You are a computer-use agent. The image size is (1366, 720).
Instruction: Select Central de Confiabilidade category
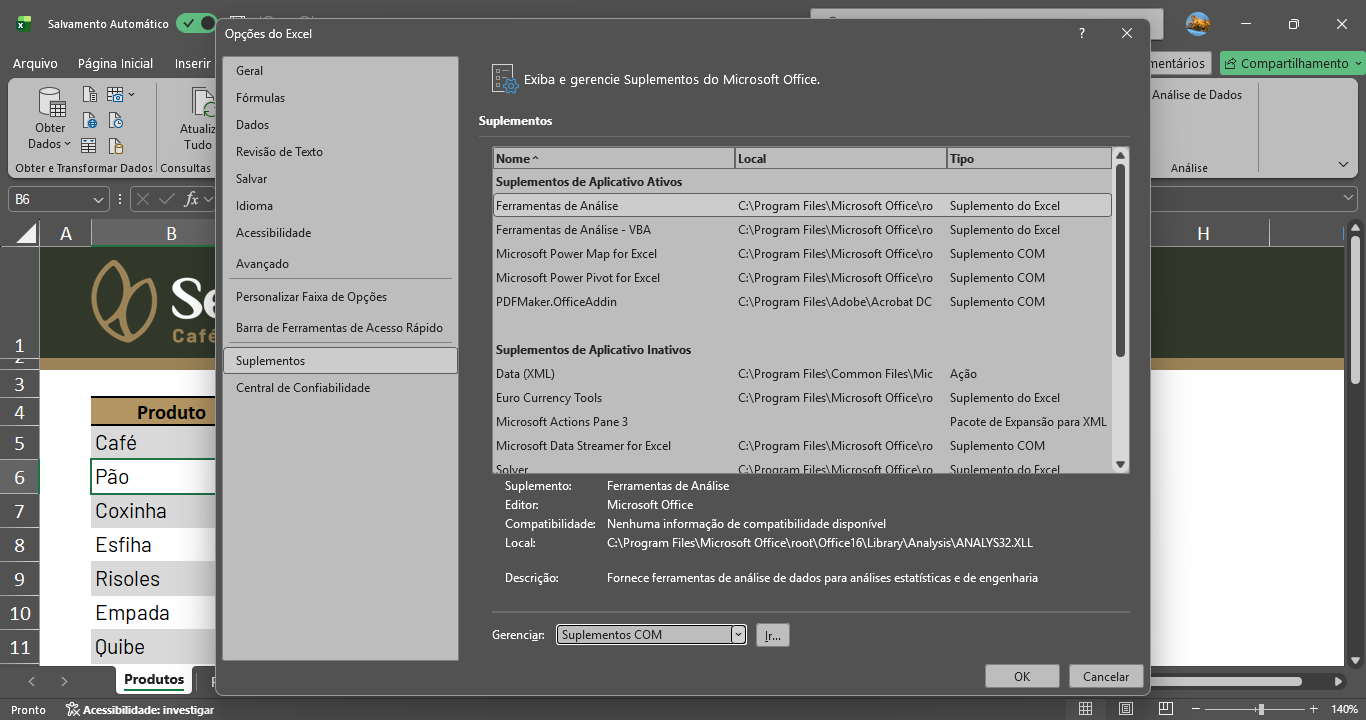click(340, 388)
